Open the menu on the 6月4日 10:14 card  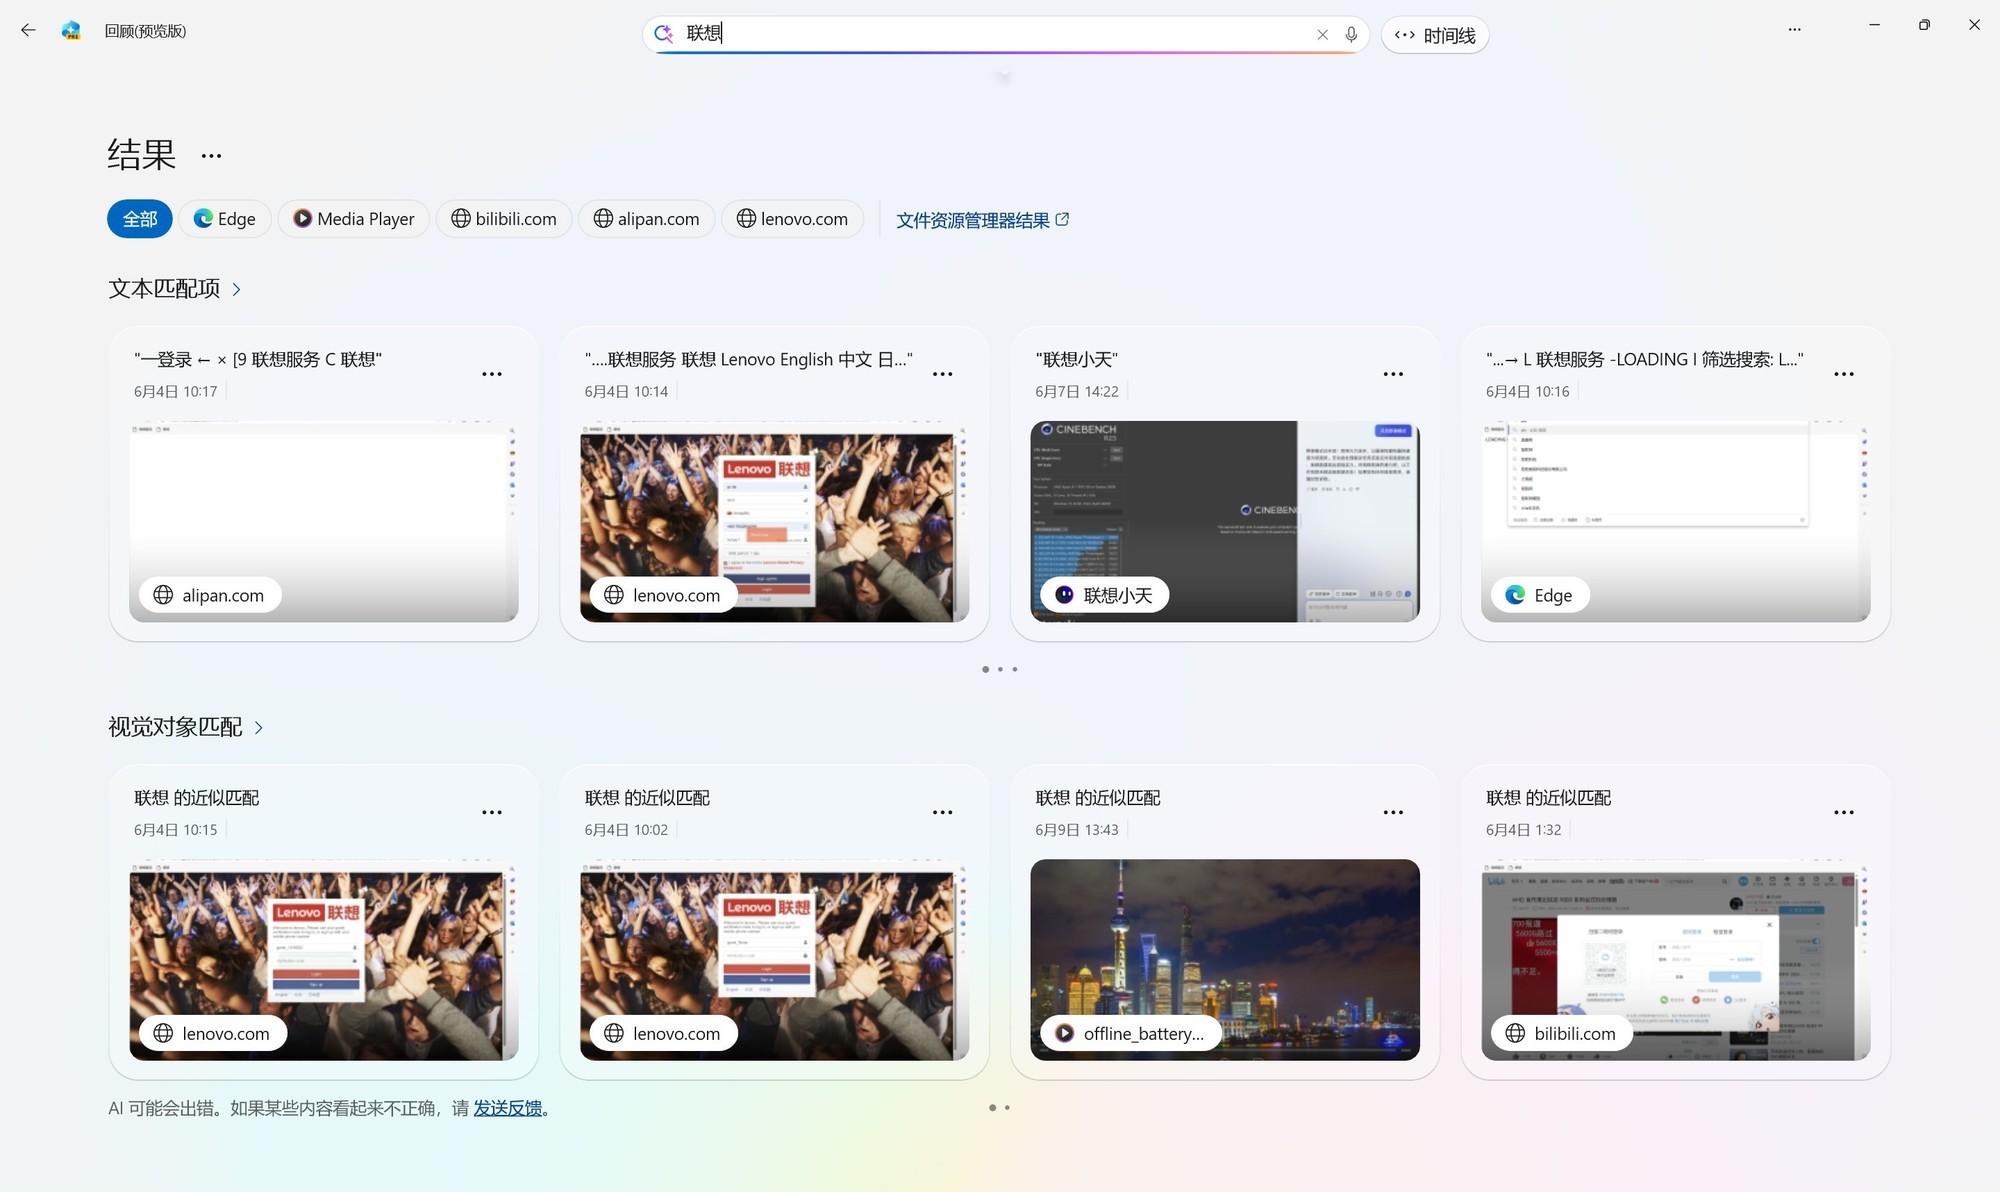[x=943, y=374]
